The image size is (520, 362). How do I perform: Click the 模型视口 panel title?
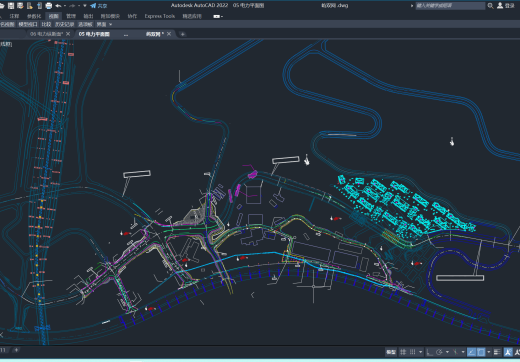tap(28, 24)
